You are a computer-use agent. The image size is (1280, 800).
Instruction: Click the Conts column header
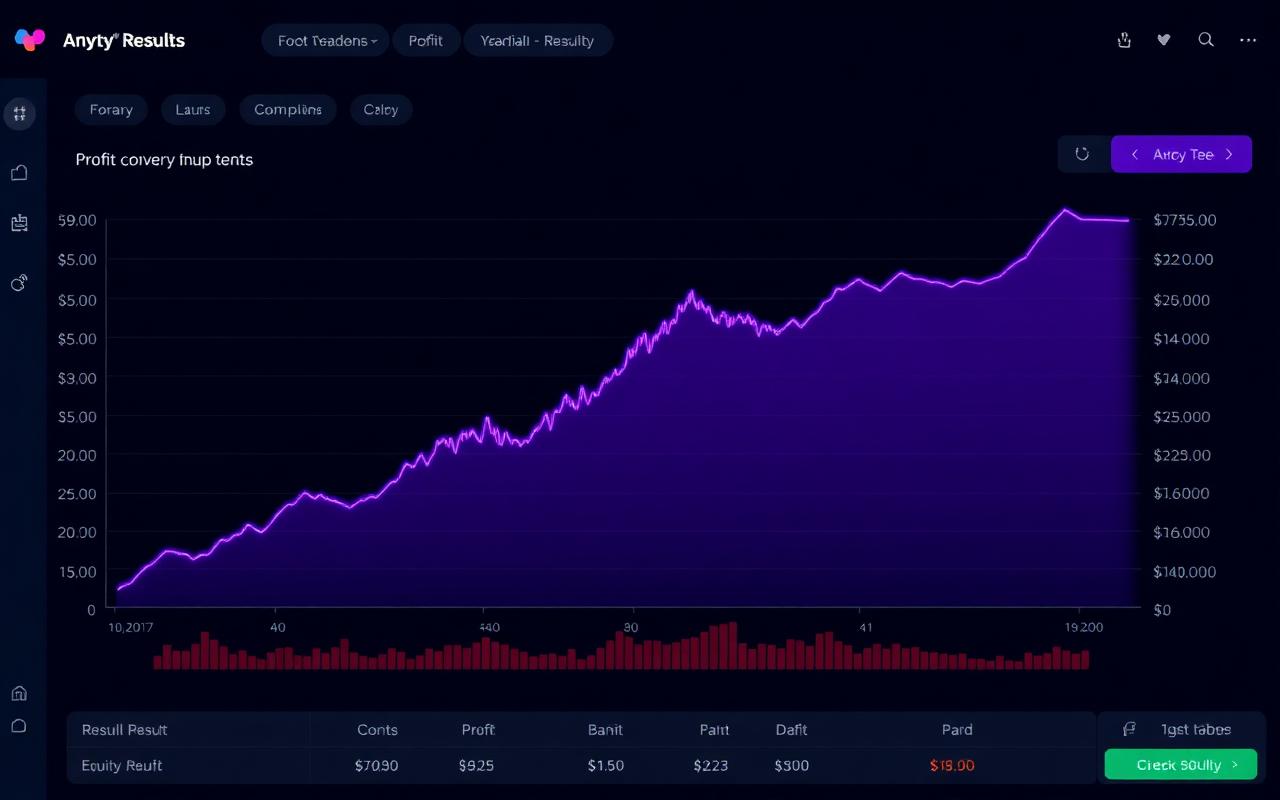coord(377,730)
